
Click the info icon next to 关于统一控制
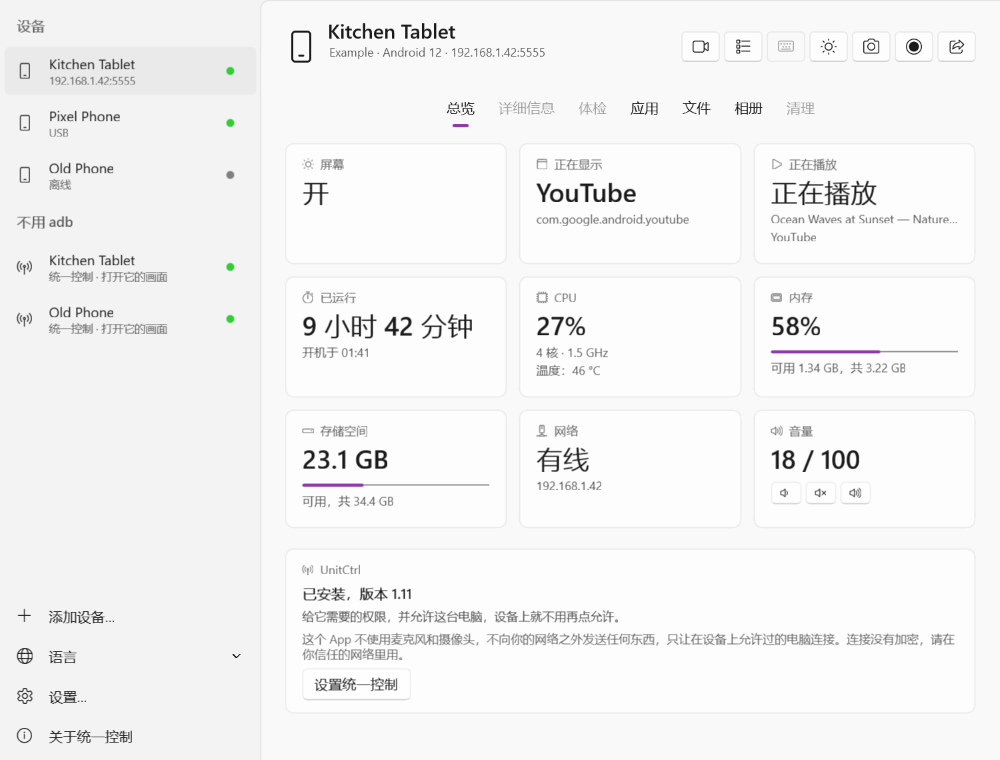[25, 736]
